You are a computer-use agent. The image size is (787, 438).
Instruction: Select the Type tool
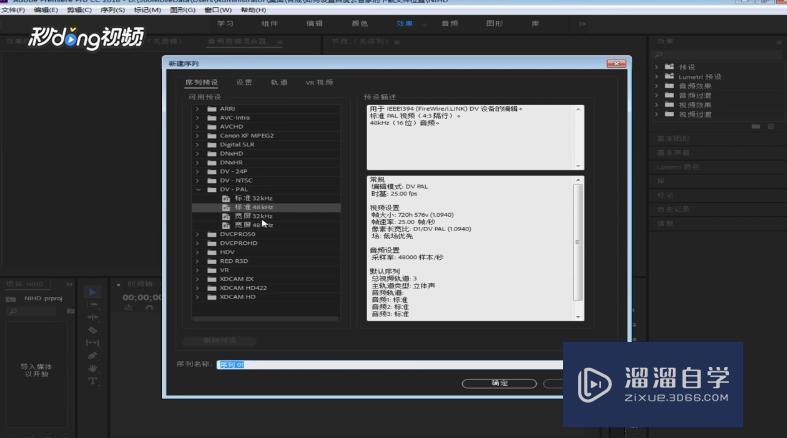[92, 381]
